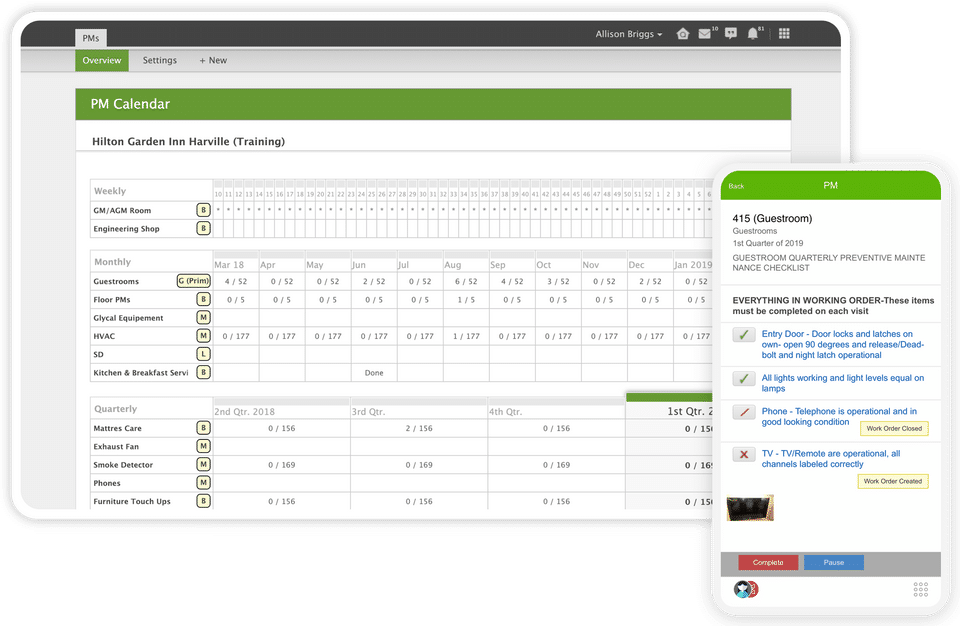Click Mattres Care 3rd Qtr. cell 2 / 156
The width and height of the screenshot is (960, 626).
(419, 429)
